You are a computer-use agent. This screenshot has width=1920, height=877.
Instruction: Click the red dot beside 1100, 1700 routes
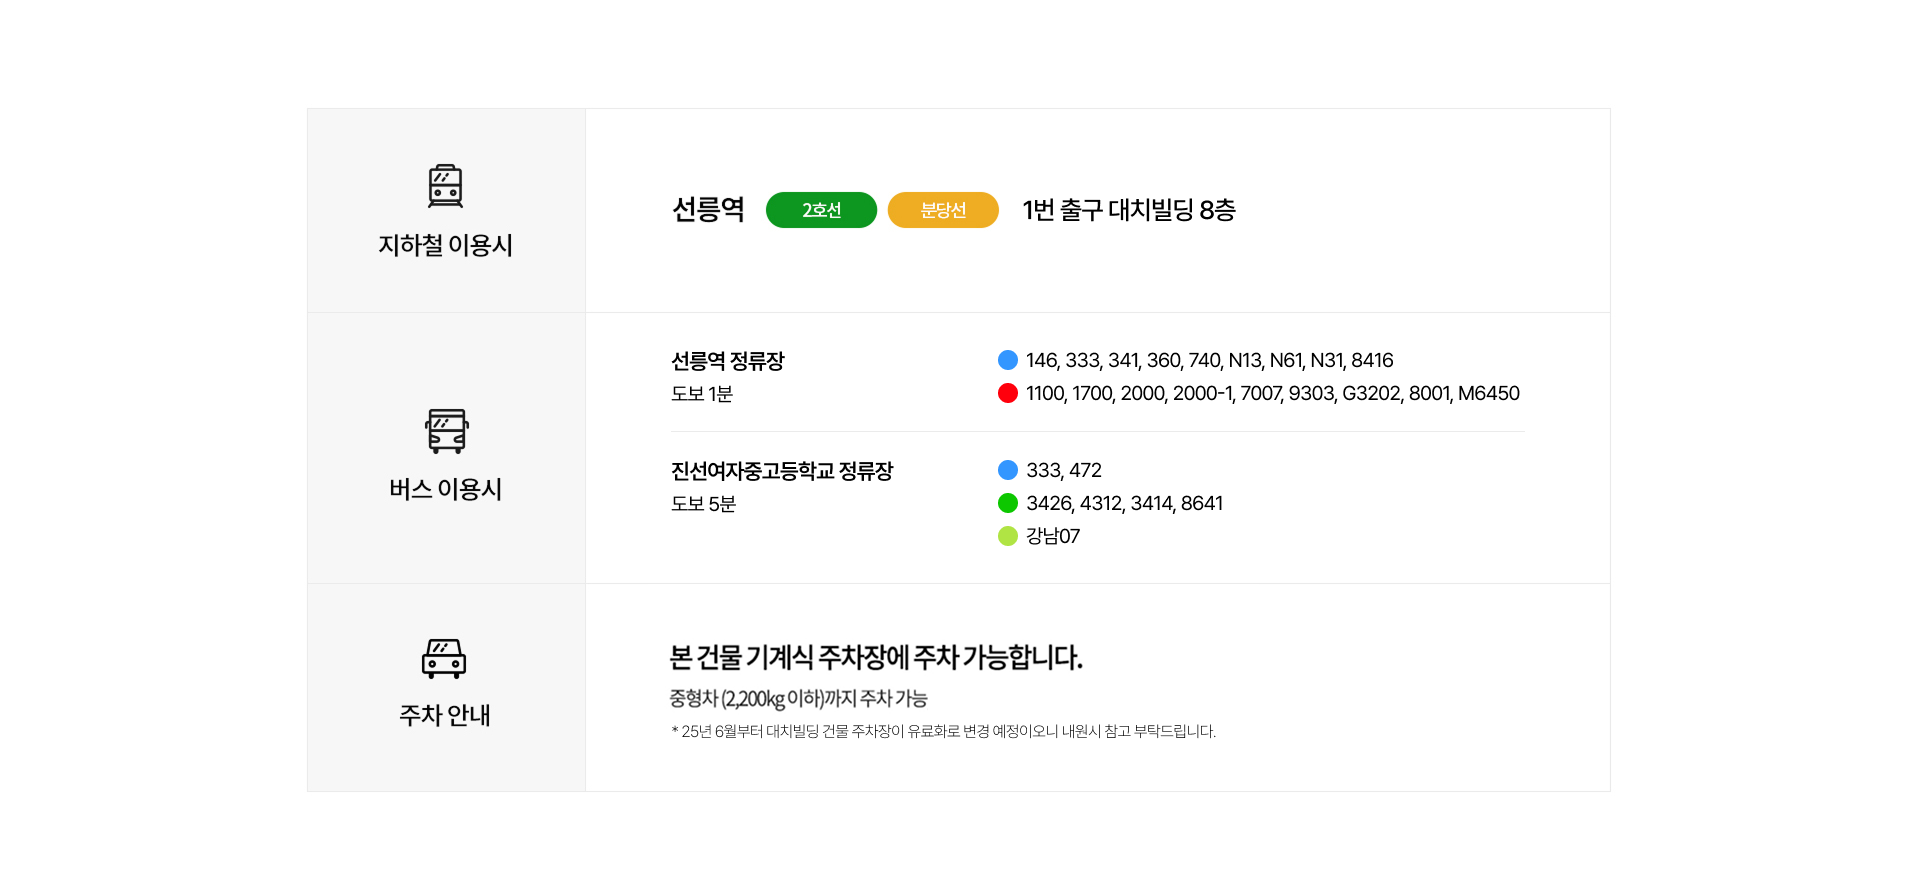pyautogui.click(x=1008, y=393)
